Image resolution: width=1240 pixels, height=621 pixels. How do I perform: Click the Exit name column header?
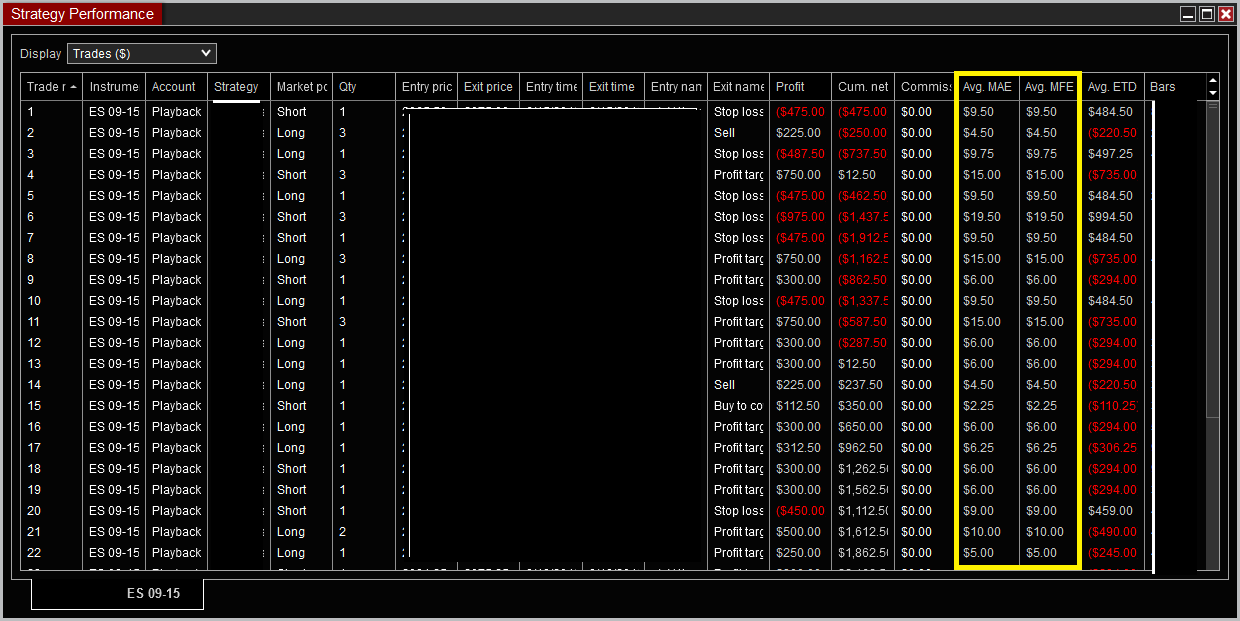click(x=738, y=87)
